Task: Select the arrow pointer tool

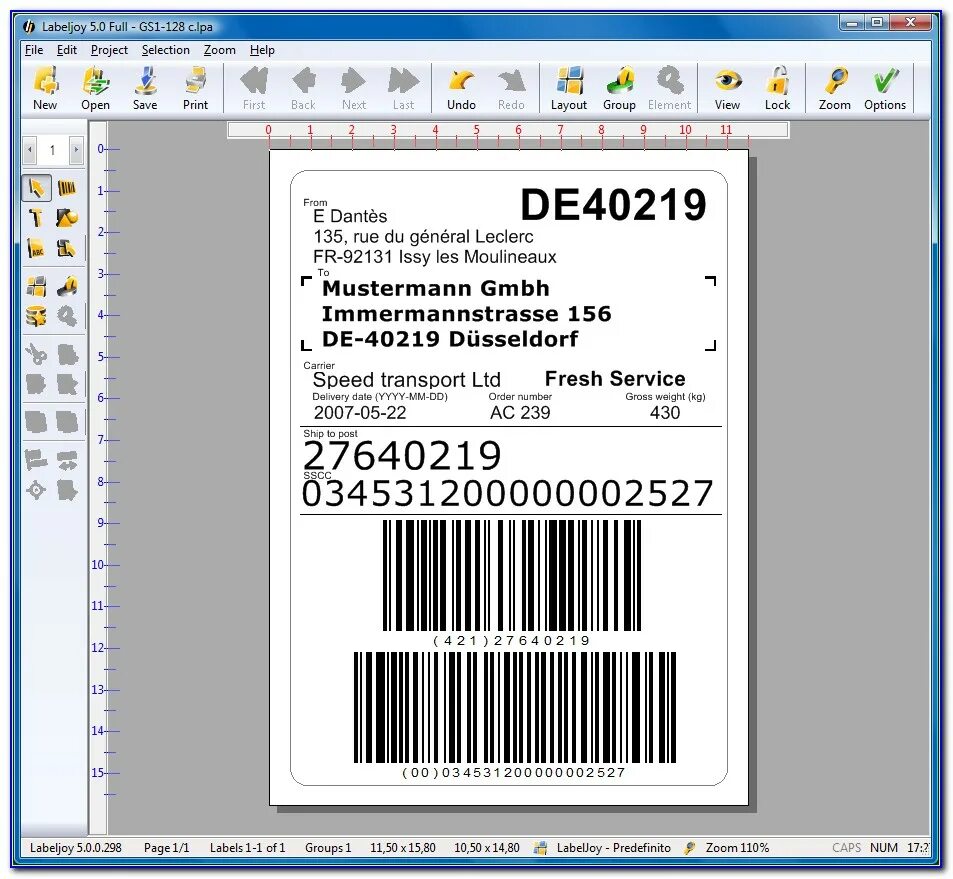Action: click(36, 188)
